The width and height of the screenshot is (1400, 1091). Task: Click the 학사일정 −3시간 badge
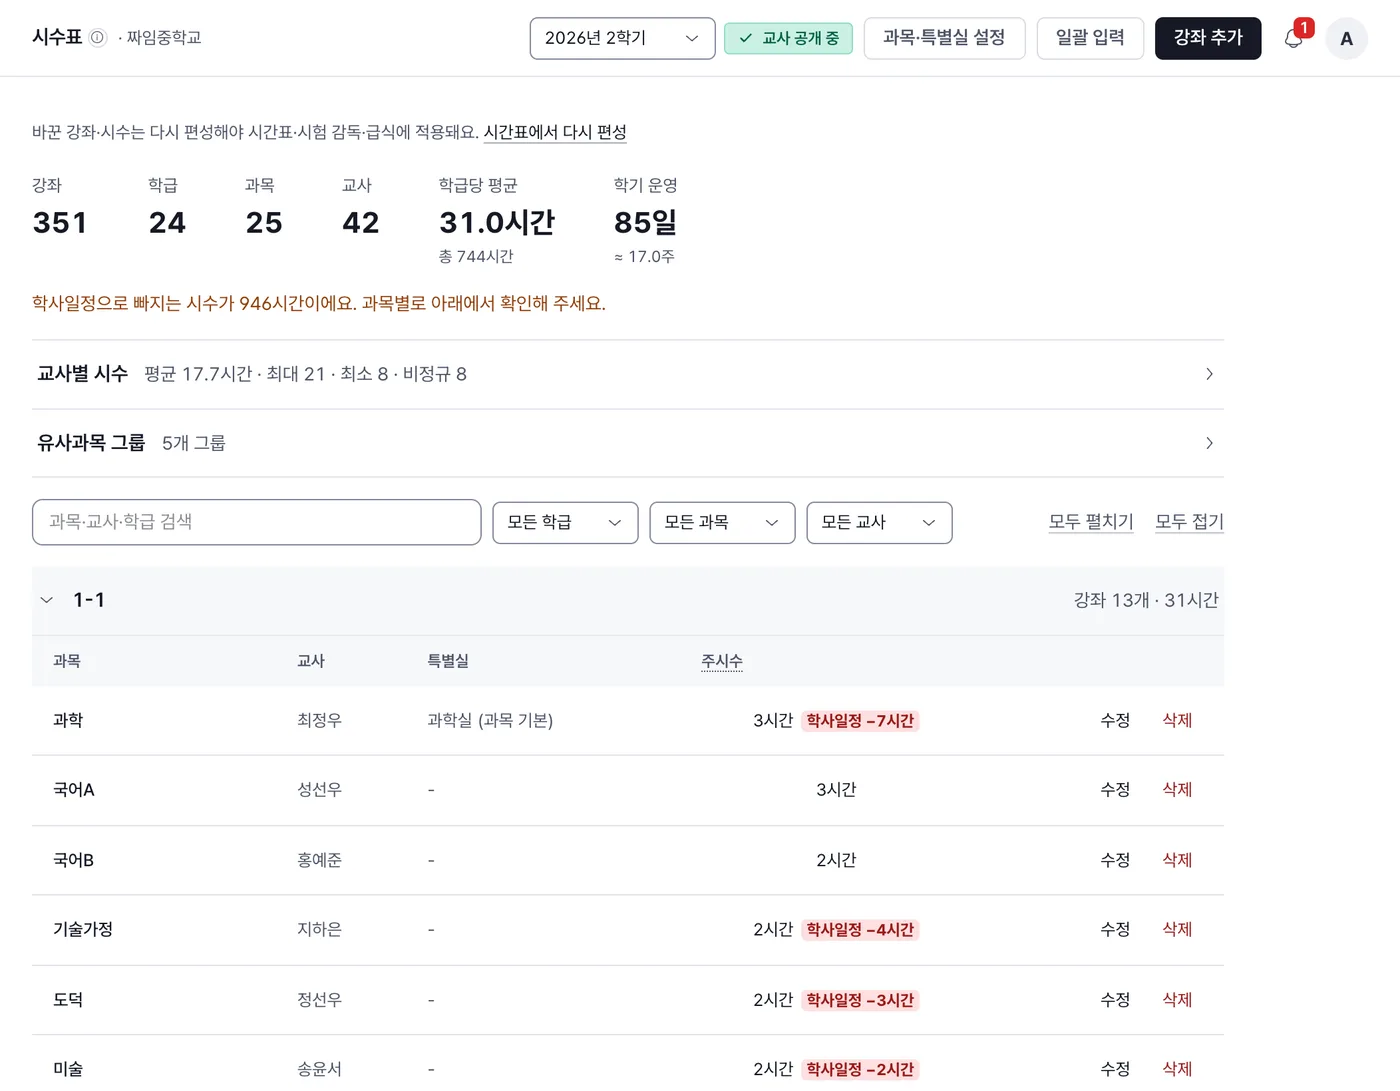[x=860, y=1000]
